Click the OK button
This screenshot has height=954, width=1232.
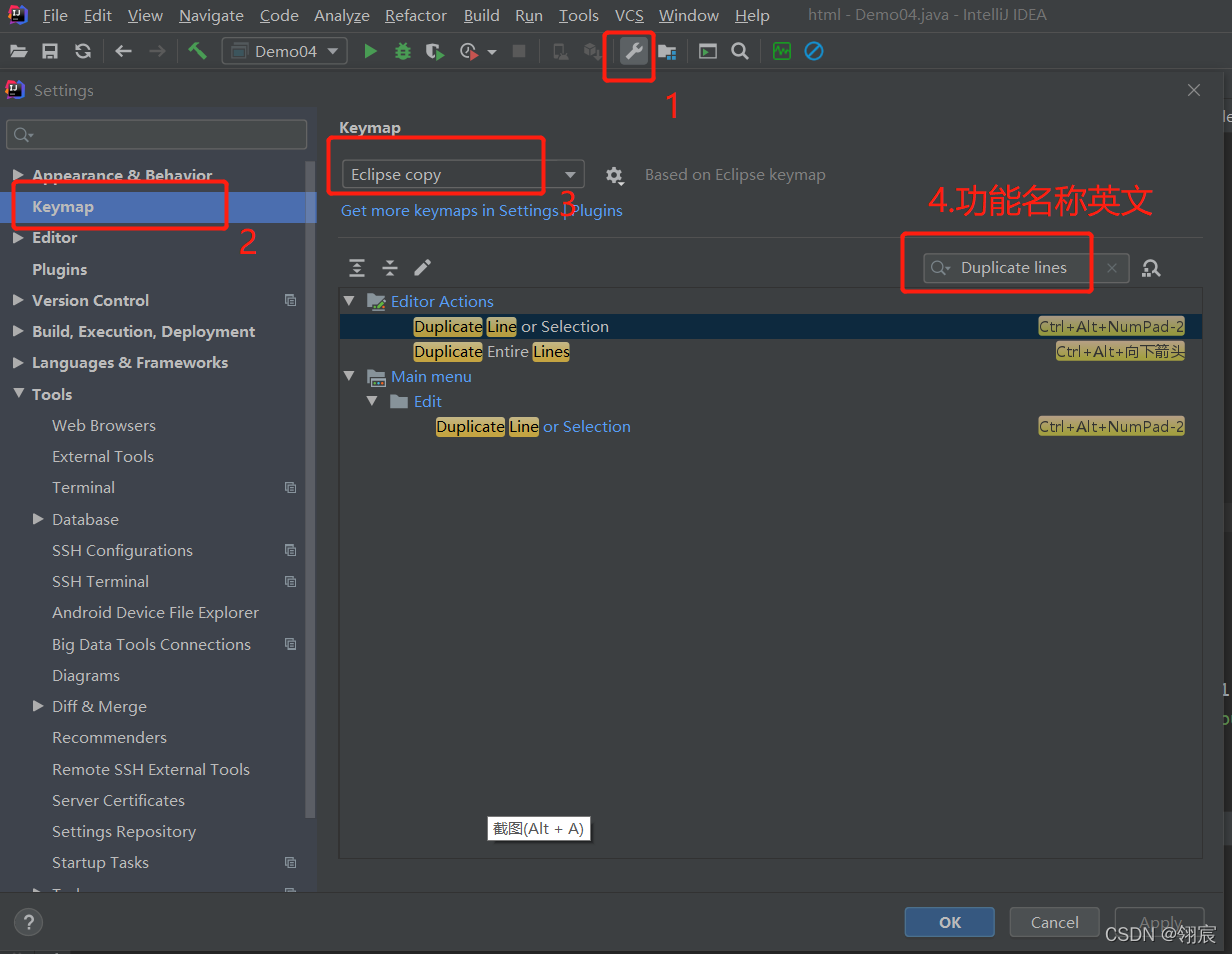(950, 922)
